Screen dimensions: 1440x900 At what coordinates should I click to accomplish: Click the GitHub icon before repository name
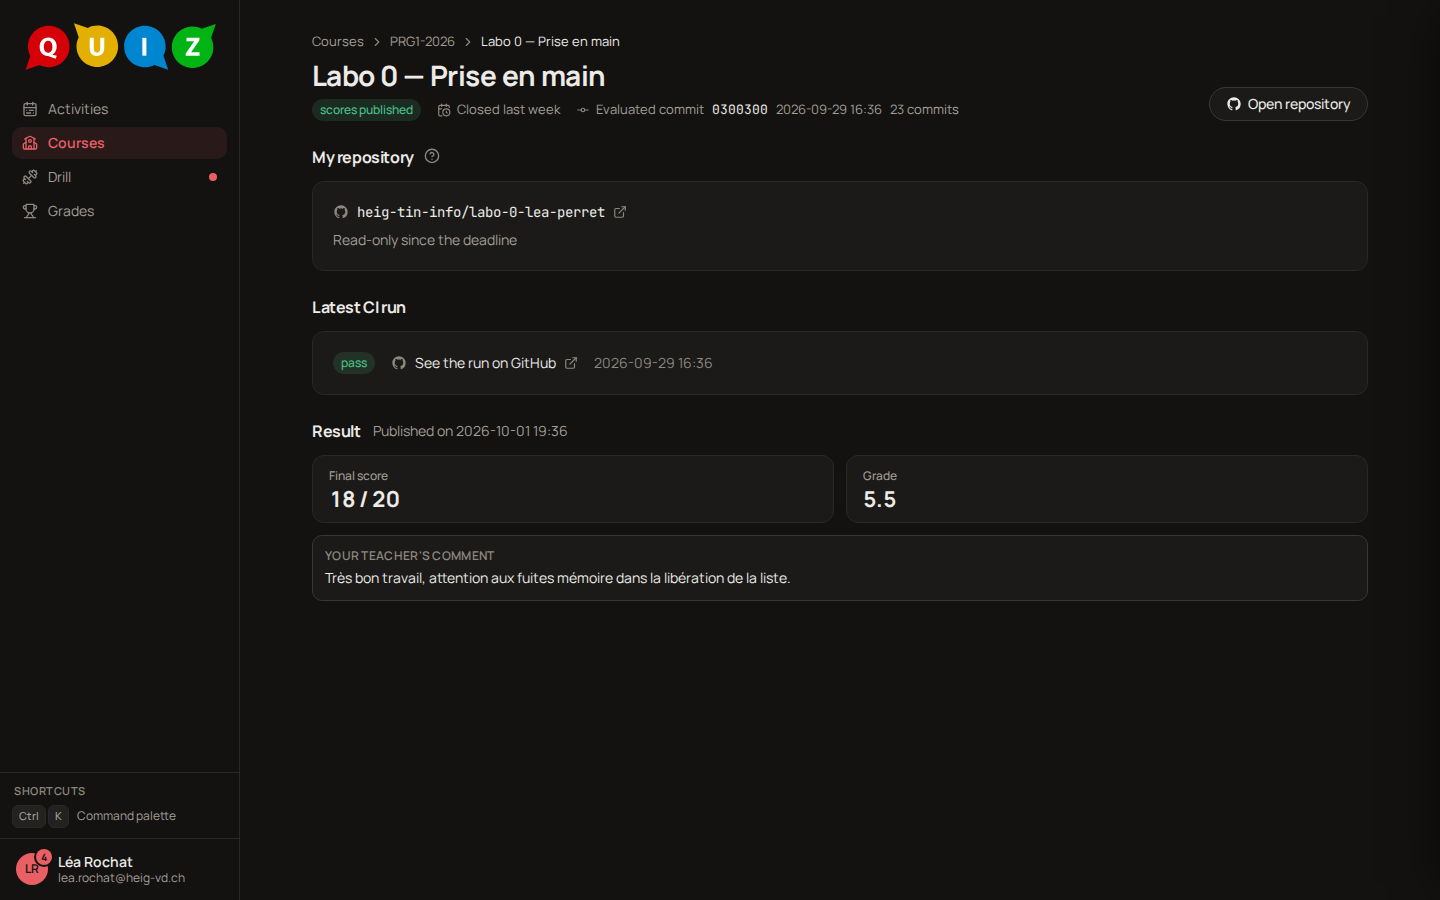click(x=341, y=212)
